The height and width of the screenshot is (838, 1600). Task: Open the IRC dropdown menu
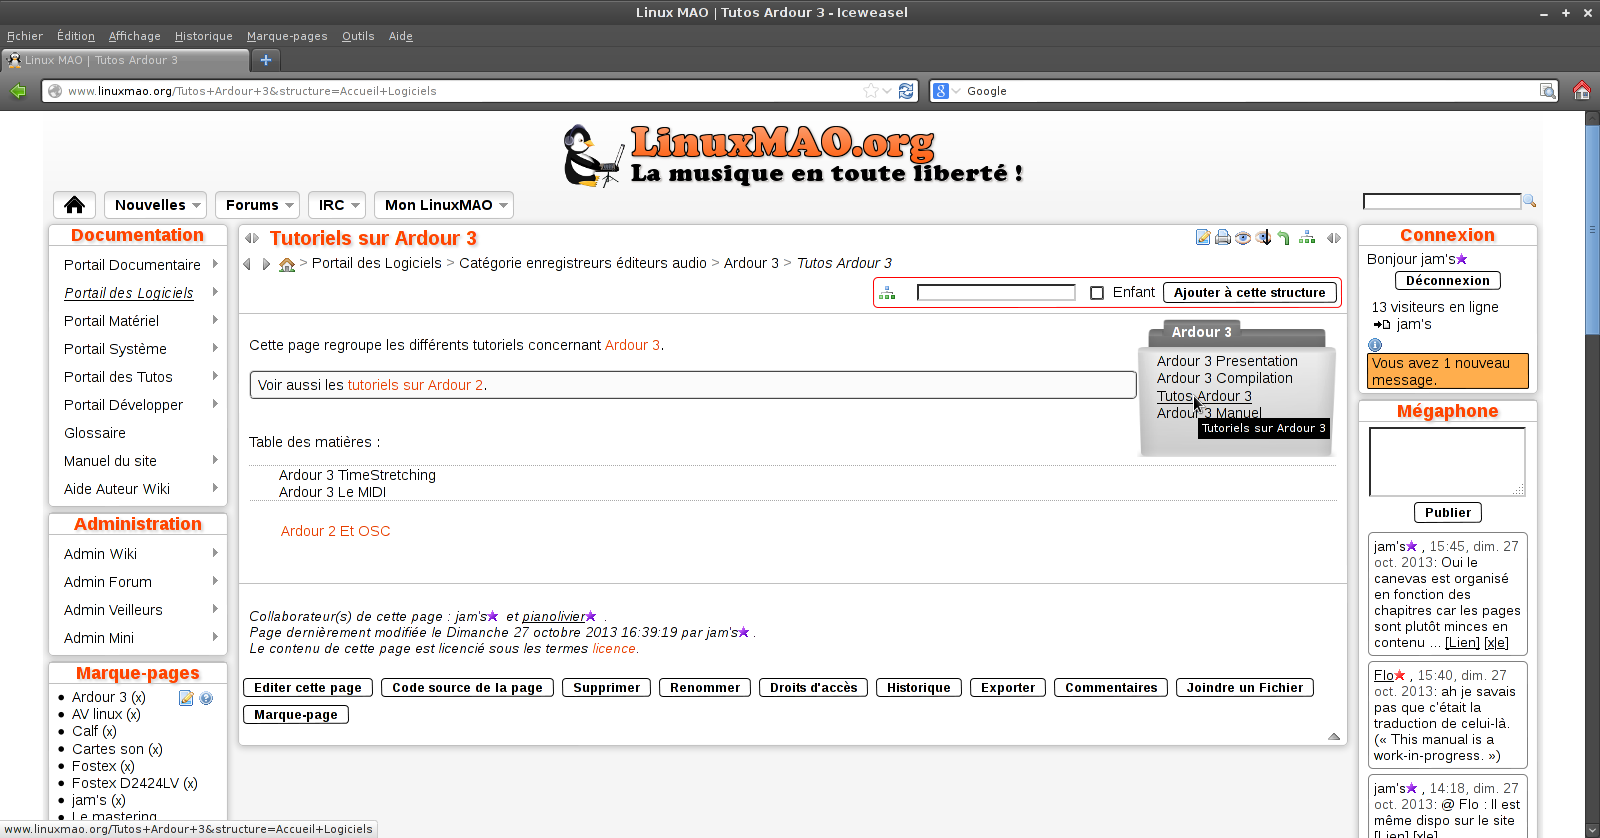coord(336,205)
